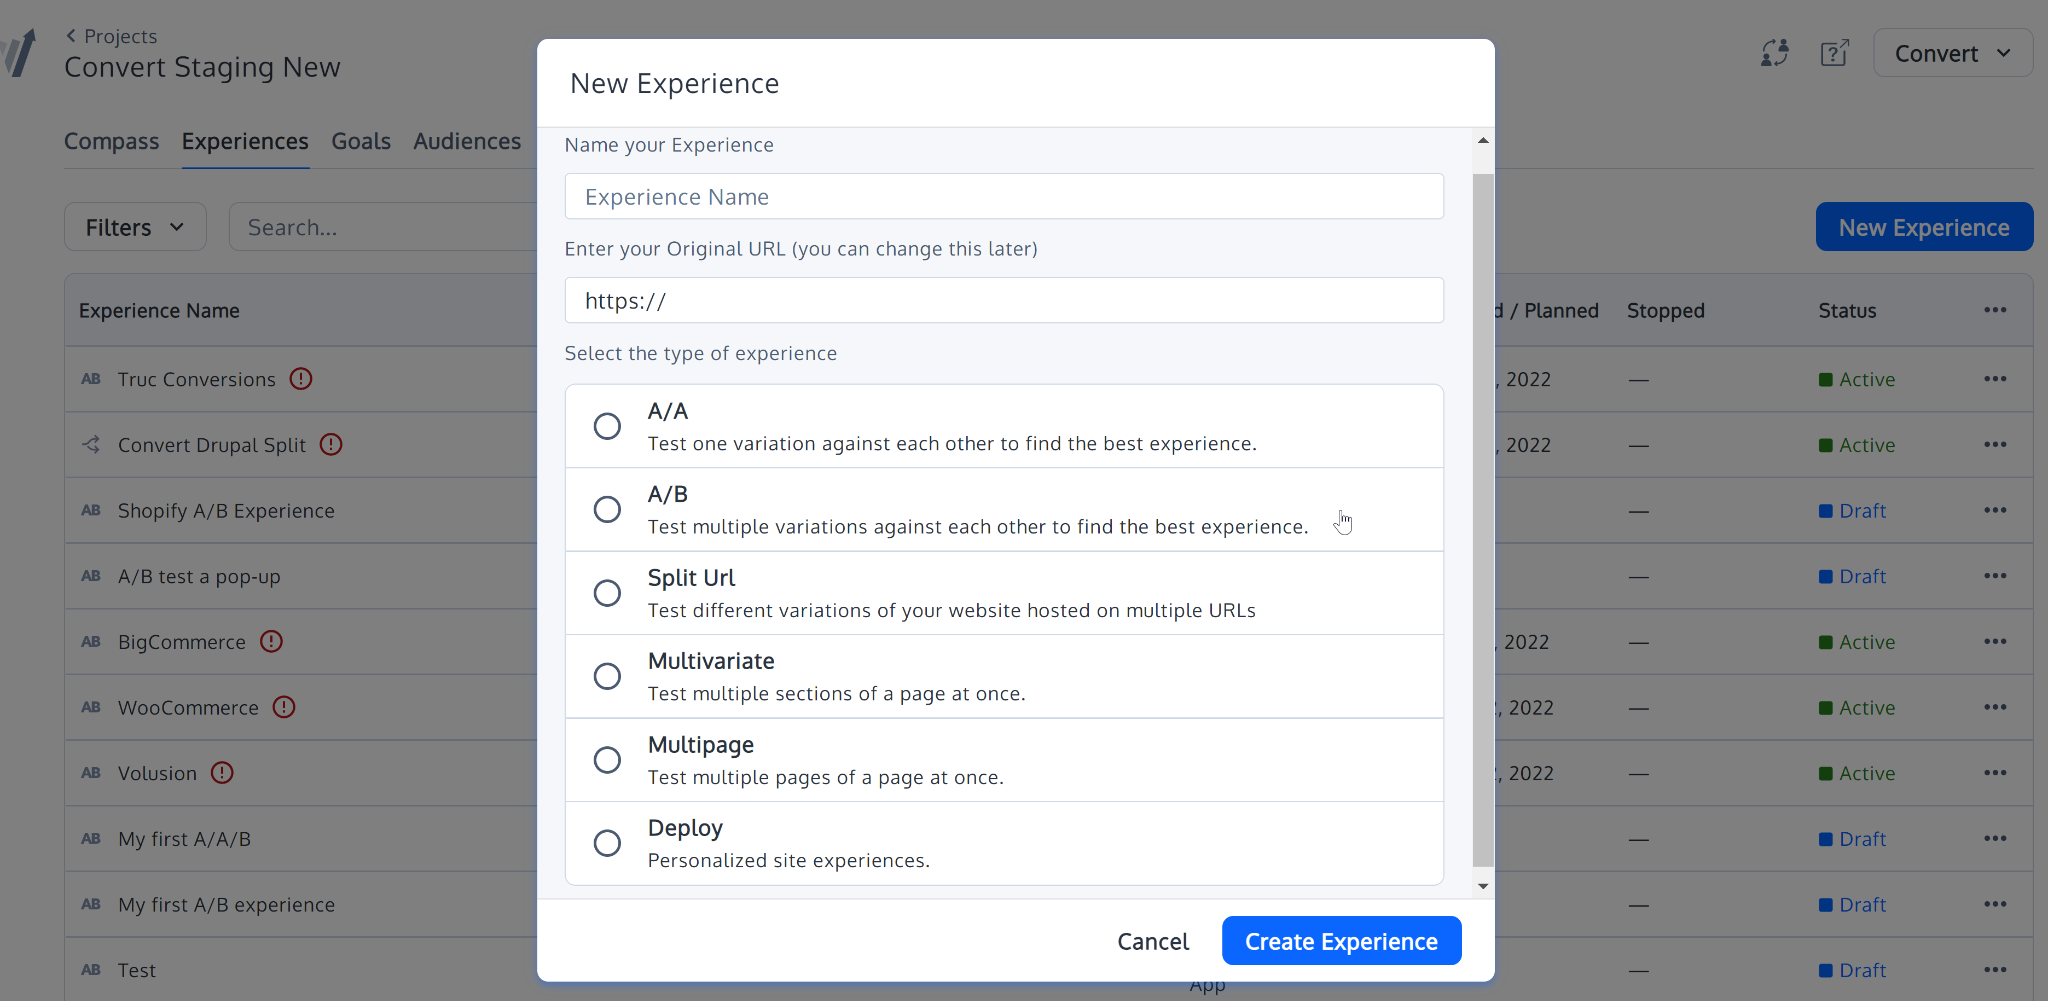Open more options for Volusion row
The image size is (2048, 1001).
pos(1995,773)
